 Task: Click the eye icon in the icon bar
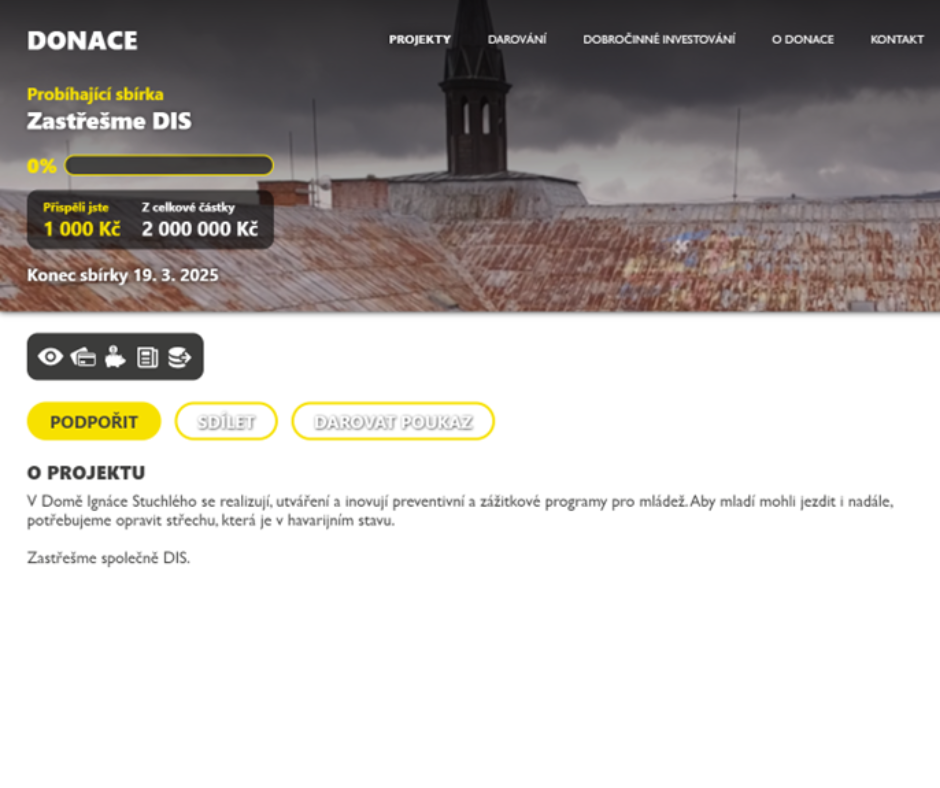50,357
